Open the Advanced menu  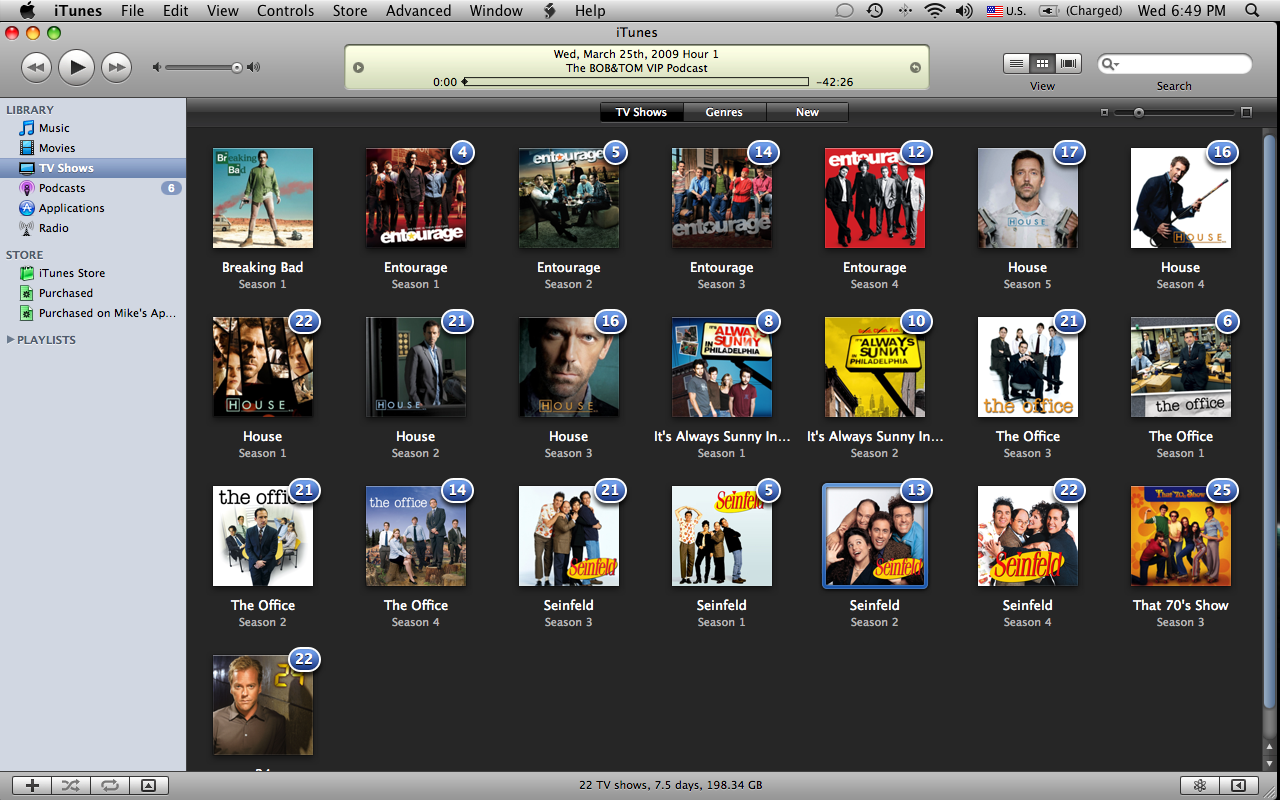coord(418,11)
